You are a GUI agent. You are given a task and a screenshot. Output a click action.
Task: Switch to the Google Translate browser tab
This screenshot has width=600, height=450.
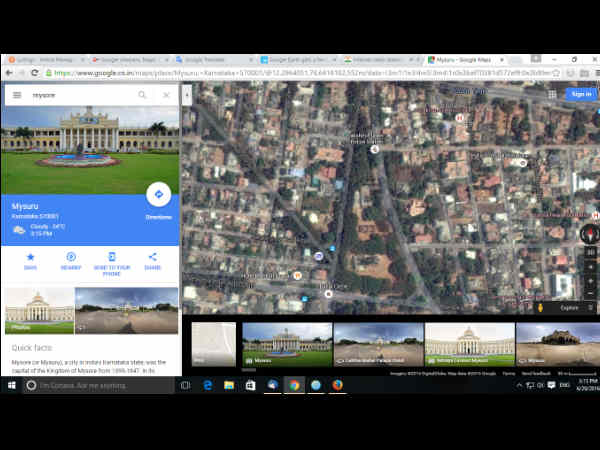tap(213, 60)
